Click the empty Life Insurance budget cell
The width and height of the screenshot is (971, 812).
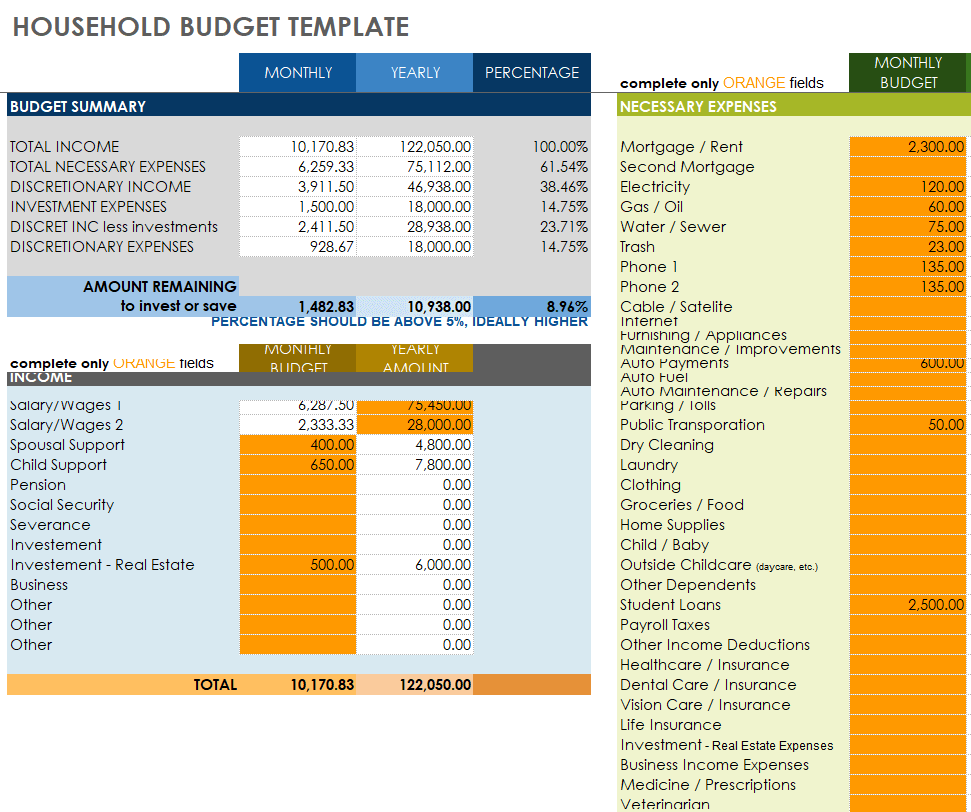(907, 725)
